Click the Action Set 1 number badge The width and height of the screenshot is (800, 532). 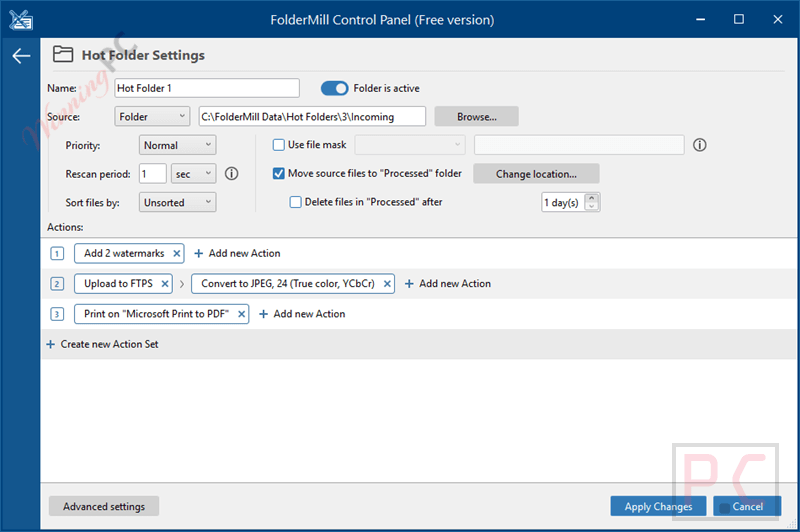pos(57,254)
